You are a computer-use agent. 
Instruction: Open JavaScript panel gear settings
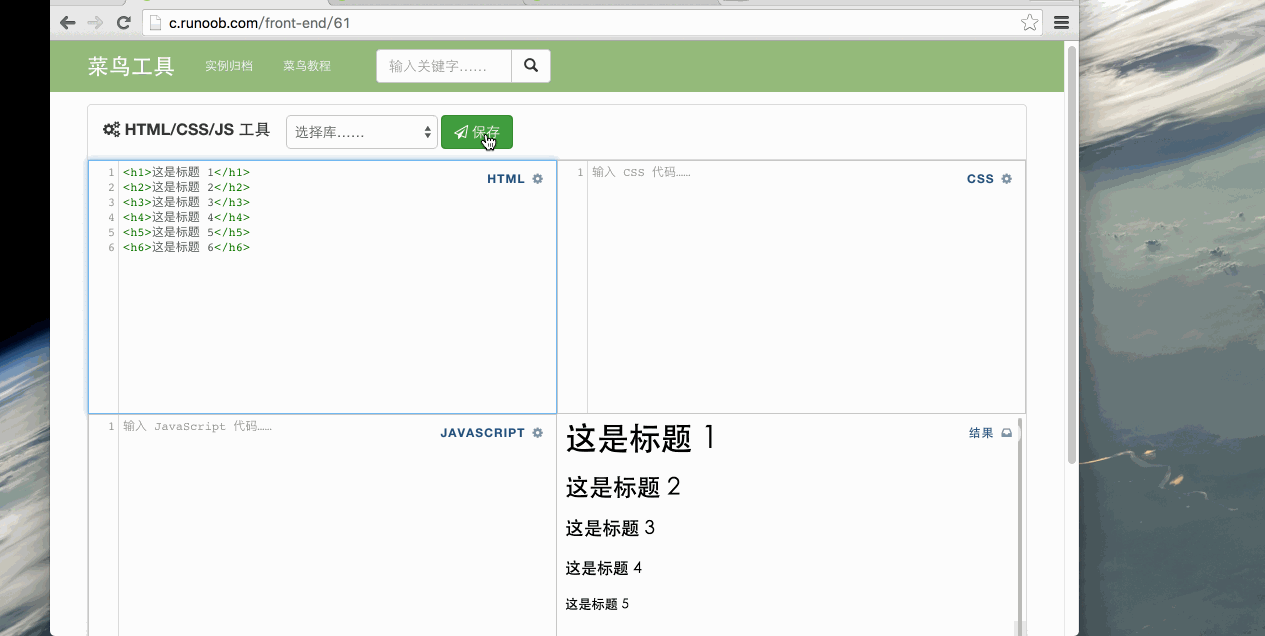(x=538, y=433)
